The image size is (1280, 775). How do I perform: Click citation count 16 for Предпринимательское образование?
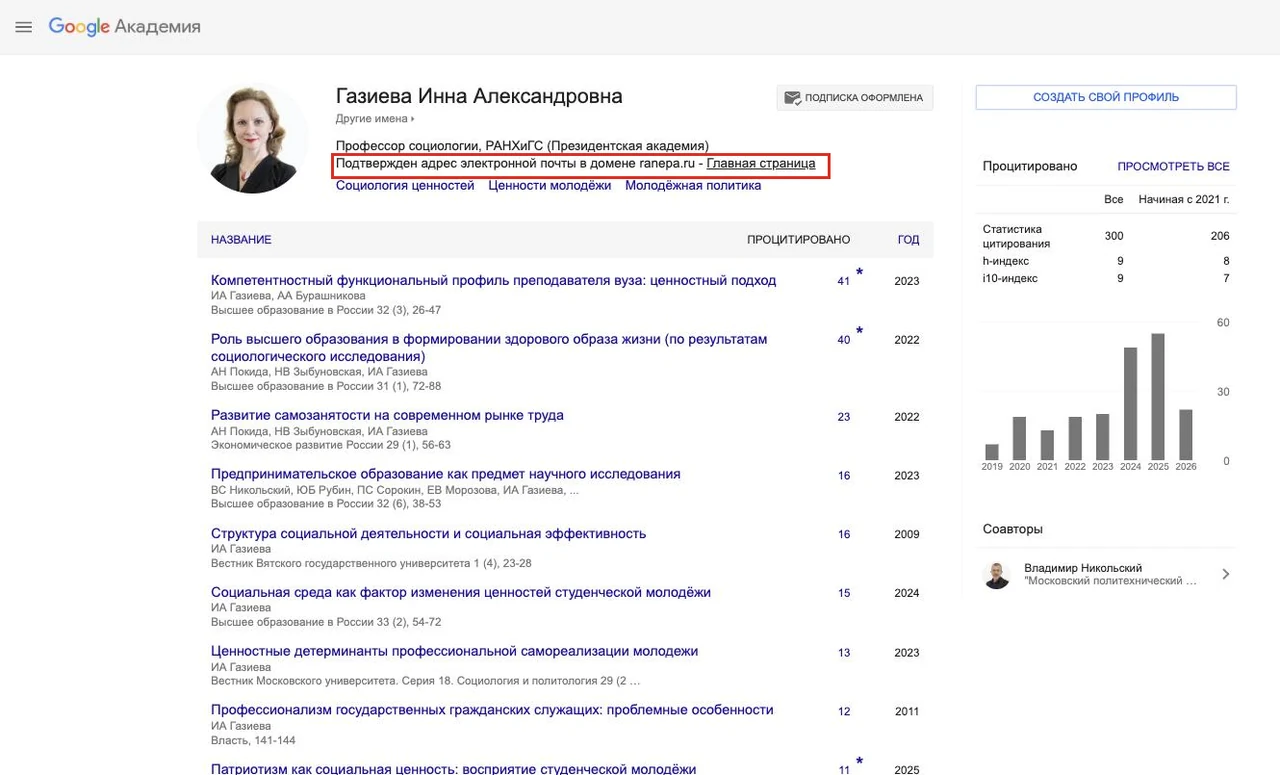[x=843, y=476]
